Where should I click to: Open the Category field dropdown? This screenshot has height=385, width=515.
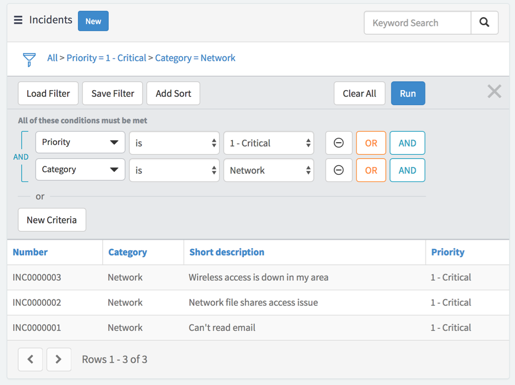tap(80, 170)
